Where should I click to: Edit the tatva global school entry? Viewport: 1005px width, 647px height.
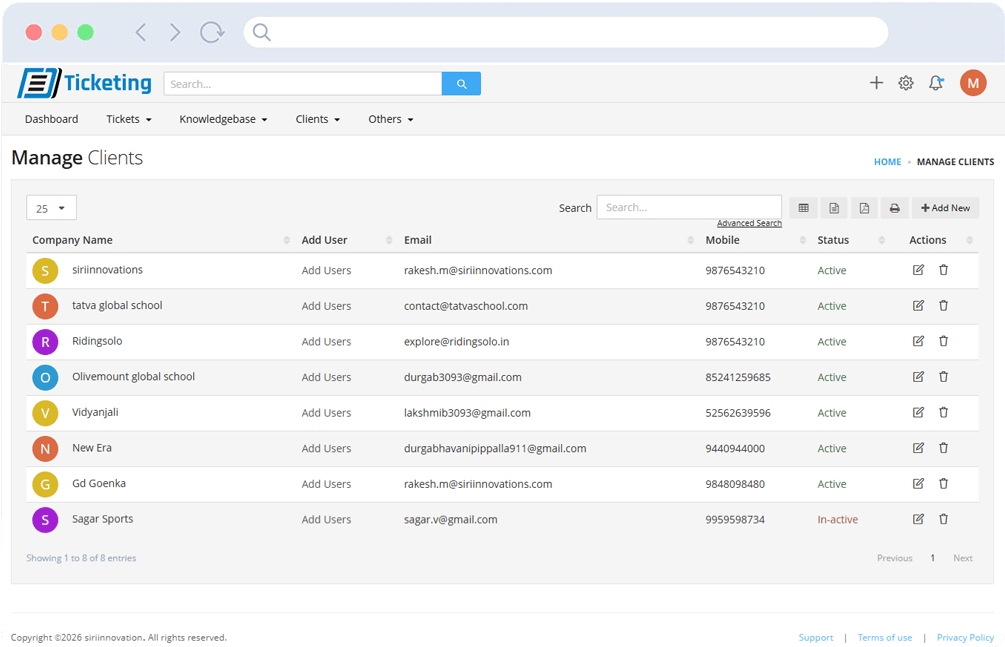[918, 306]
